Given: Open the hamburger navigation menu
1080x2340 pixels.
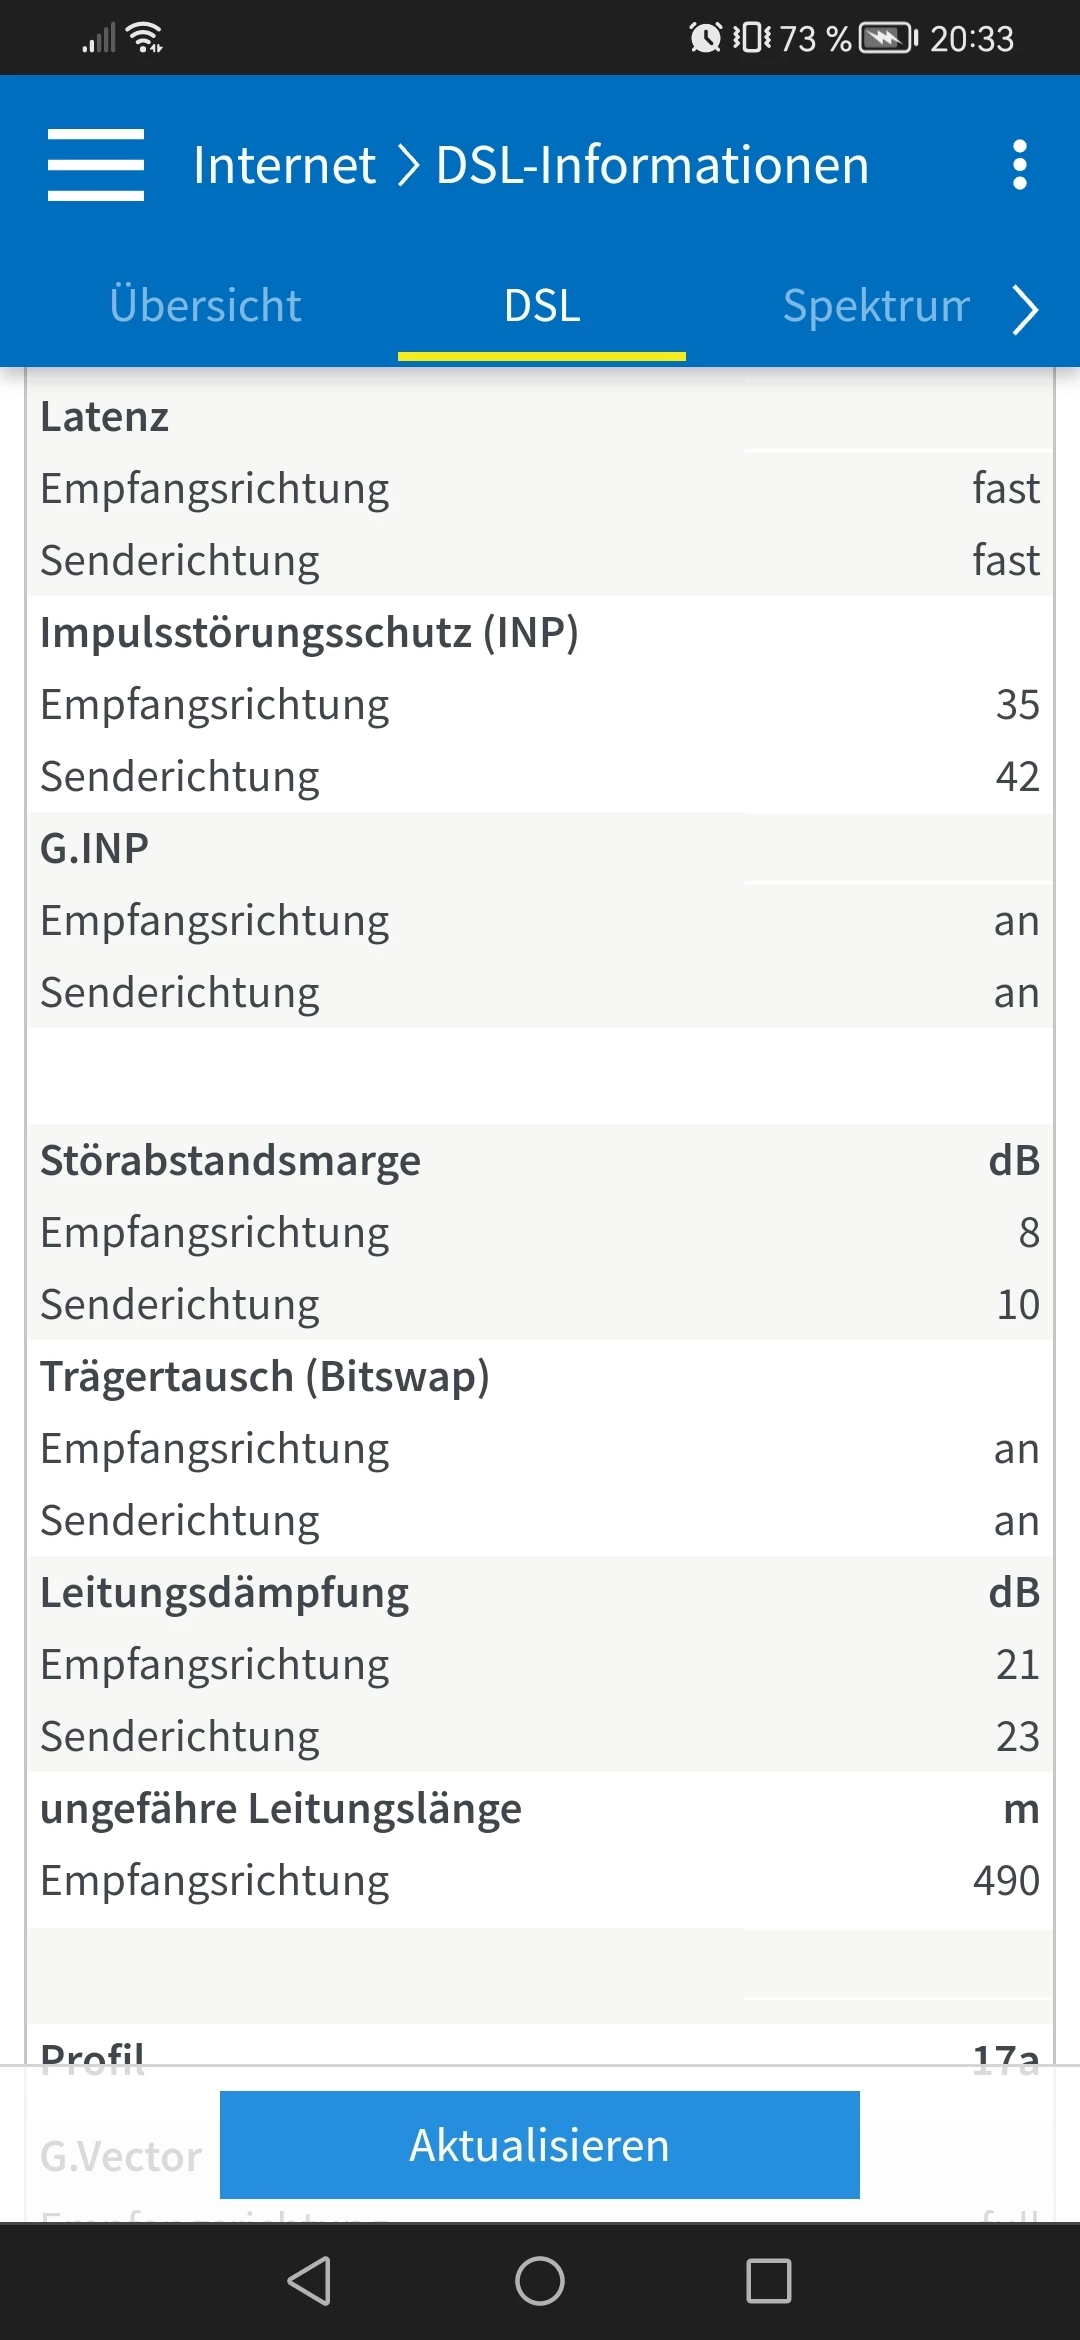Looking at the screenshot, I should (96, 165).
